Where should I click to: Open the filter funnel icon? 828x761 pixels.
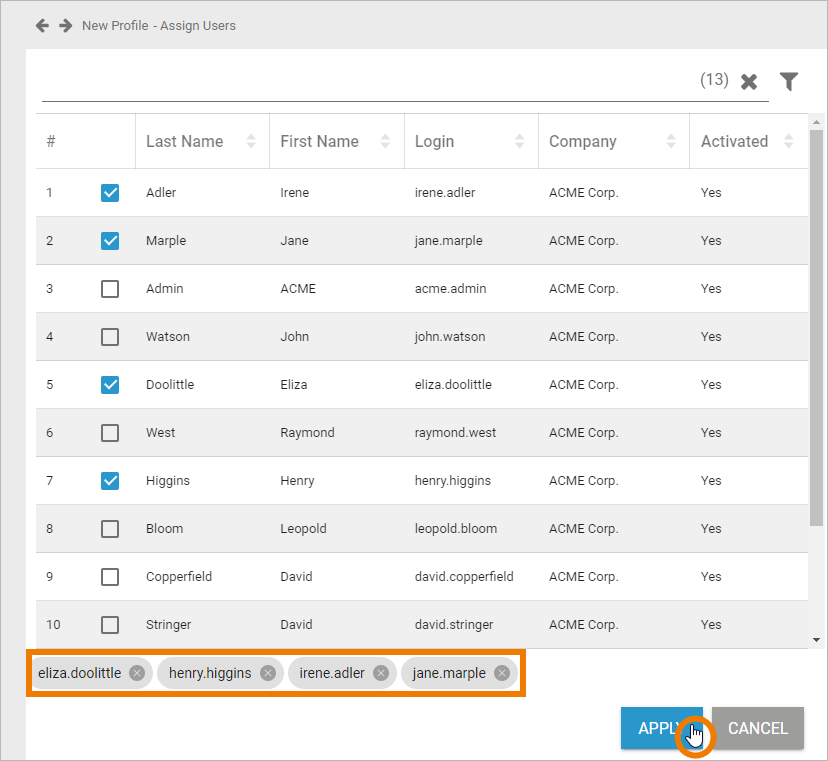click(789, 81)
